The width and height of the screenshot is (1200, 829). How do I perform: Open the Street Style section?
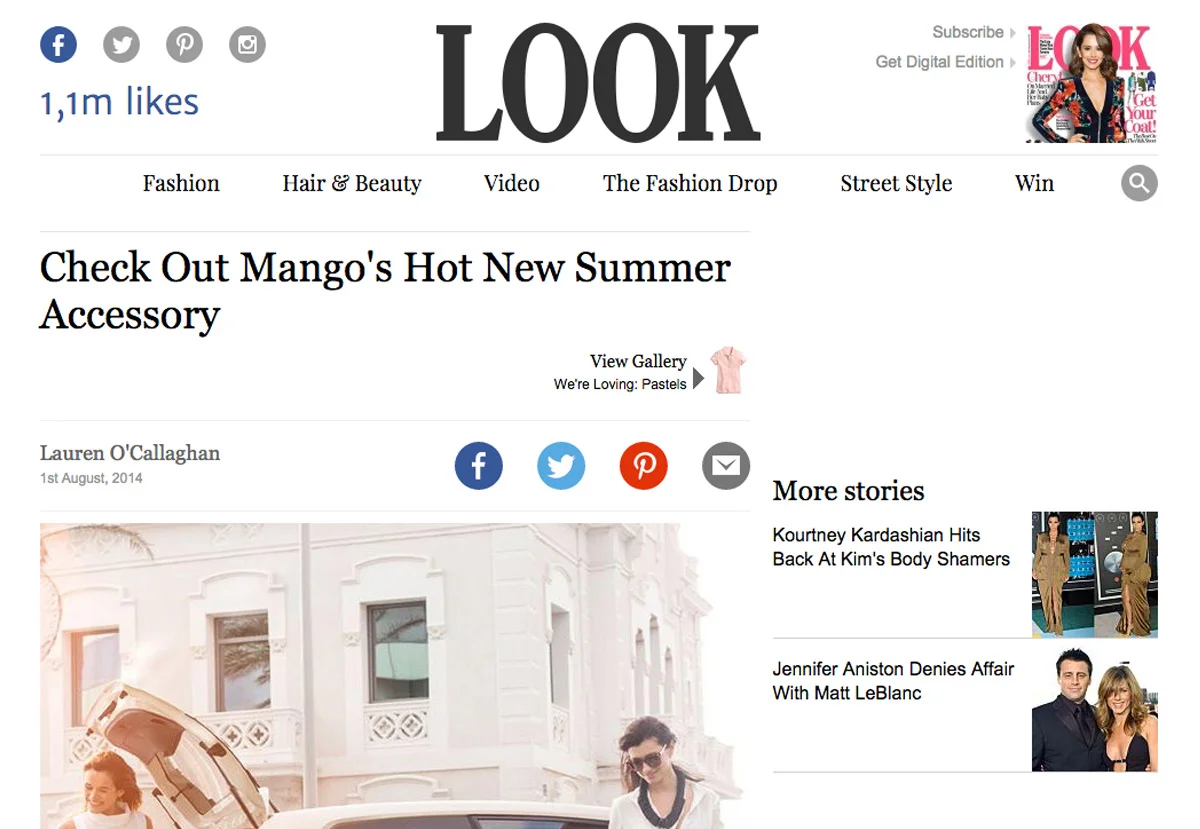(896, 184)
